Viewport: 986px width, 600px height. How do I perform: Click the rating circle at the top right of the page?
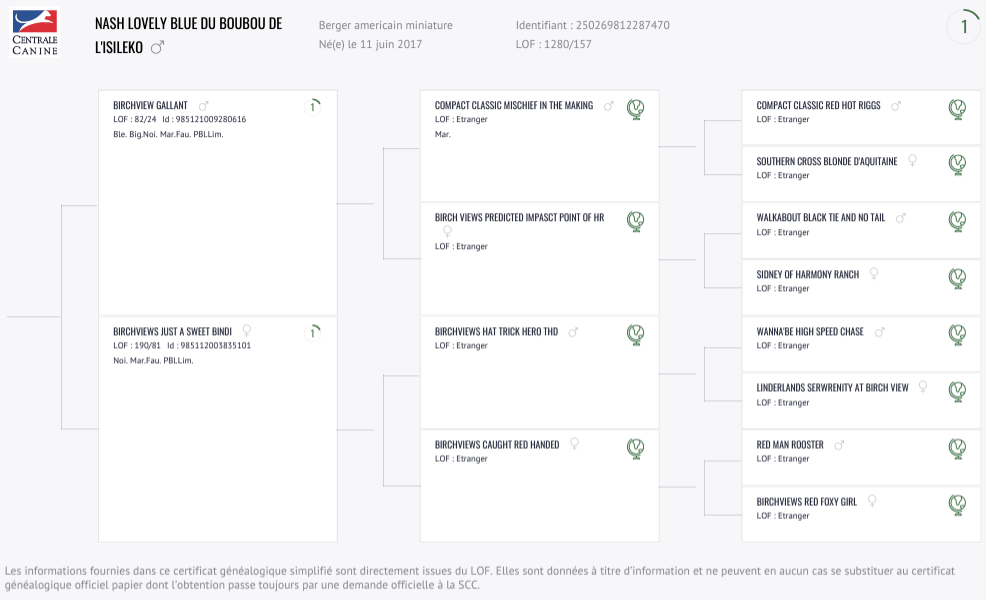pyautogui.click(x=963, y=26)
